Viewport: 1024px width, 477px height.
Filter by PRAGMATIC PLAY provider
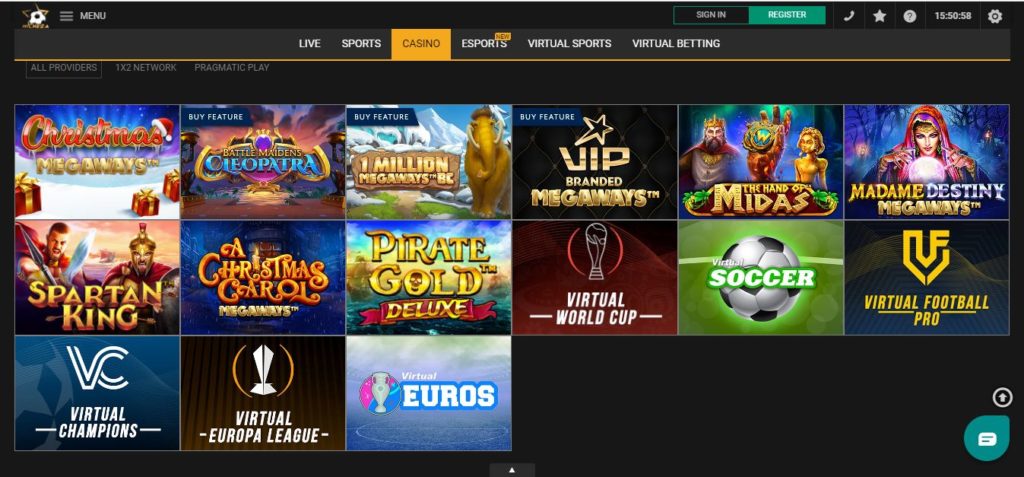232,67
